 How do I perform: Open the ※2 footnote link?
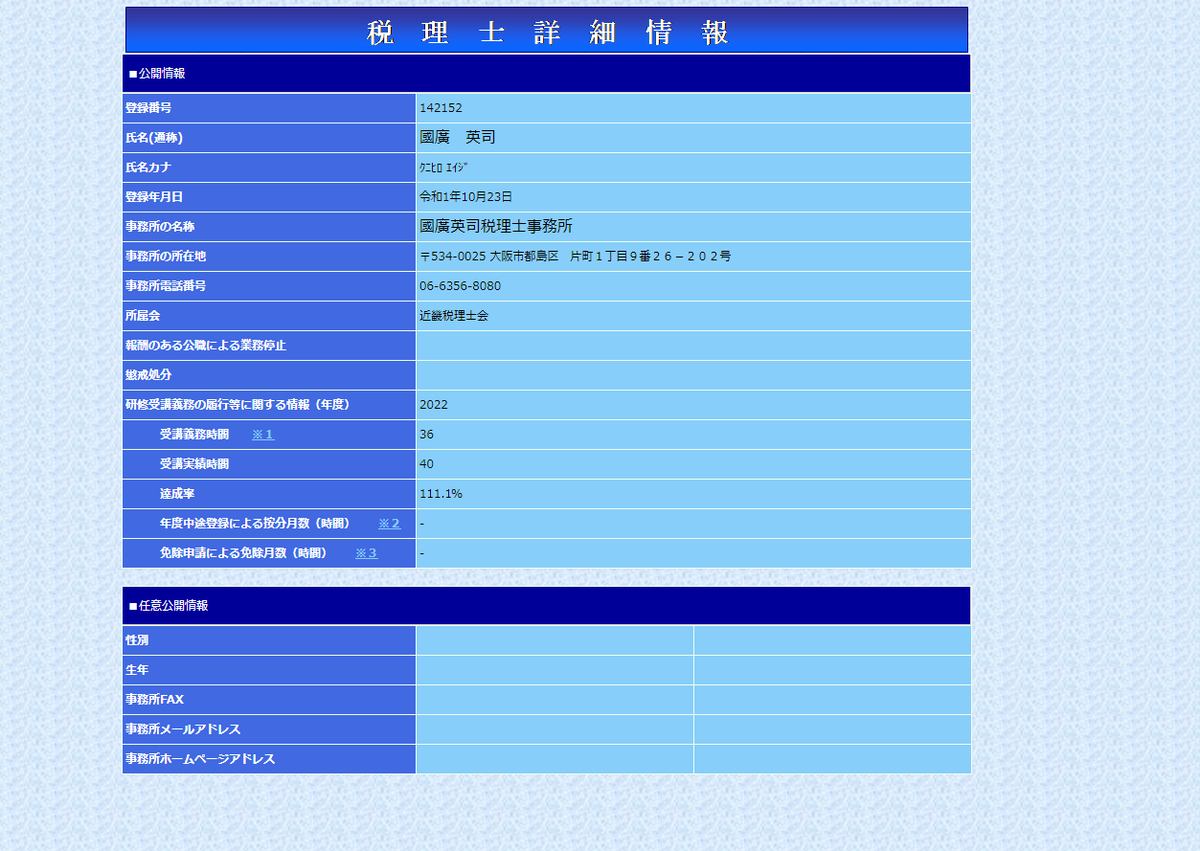tap(389, 524)
